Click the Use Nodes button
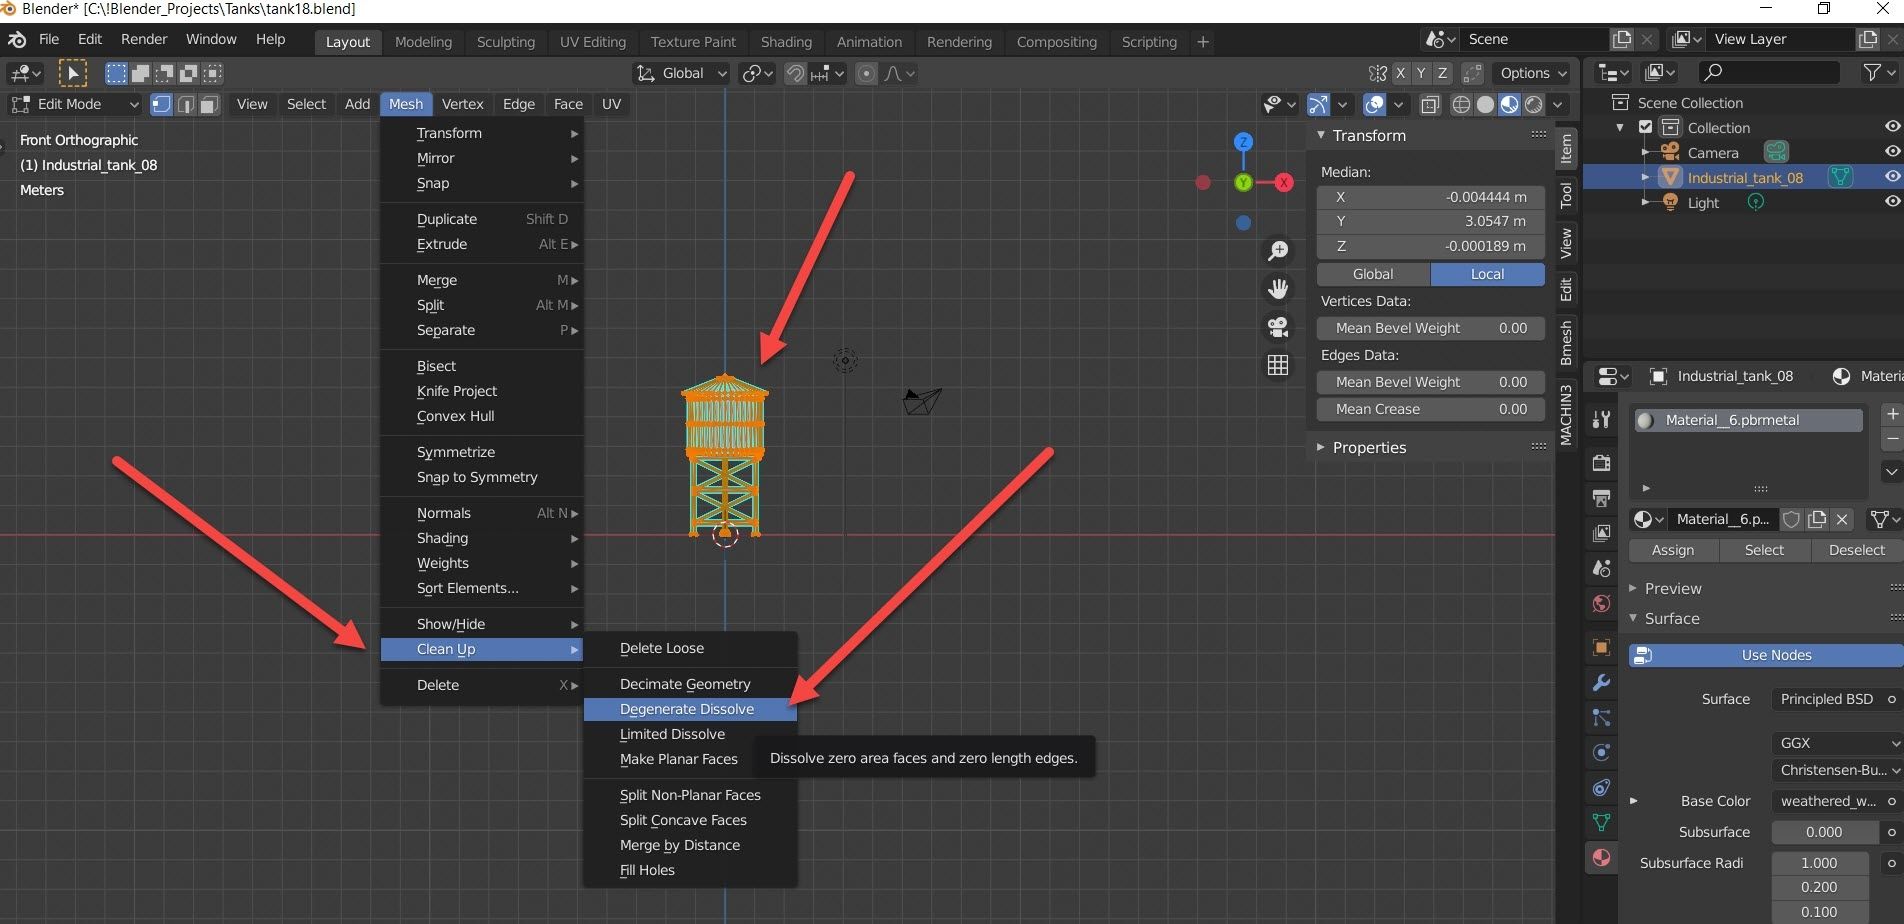Viewport: 1904px width, 924px height. 1775,655
